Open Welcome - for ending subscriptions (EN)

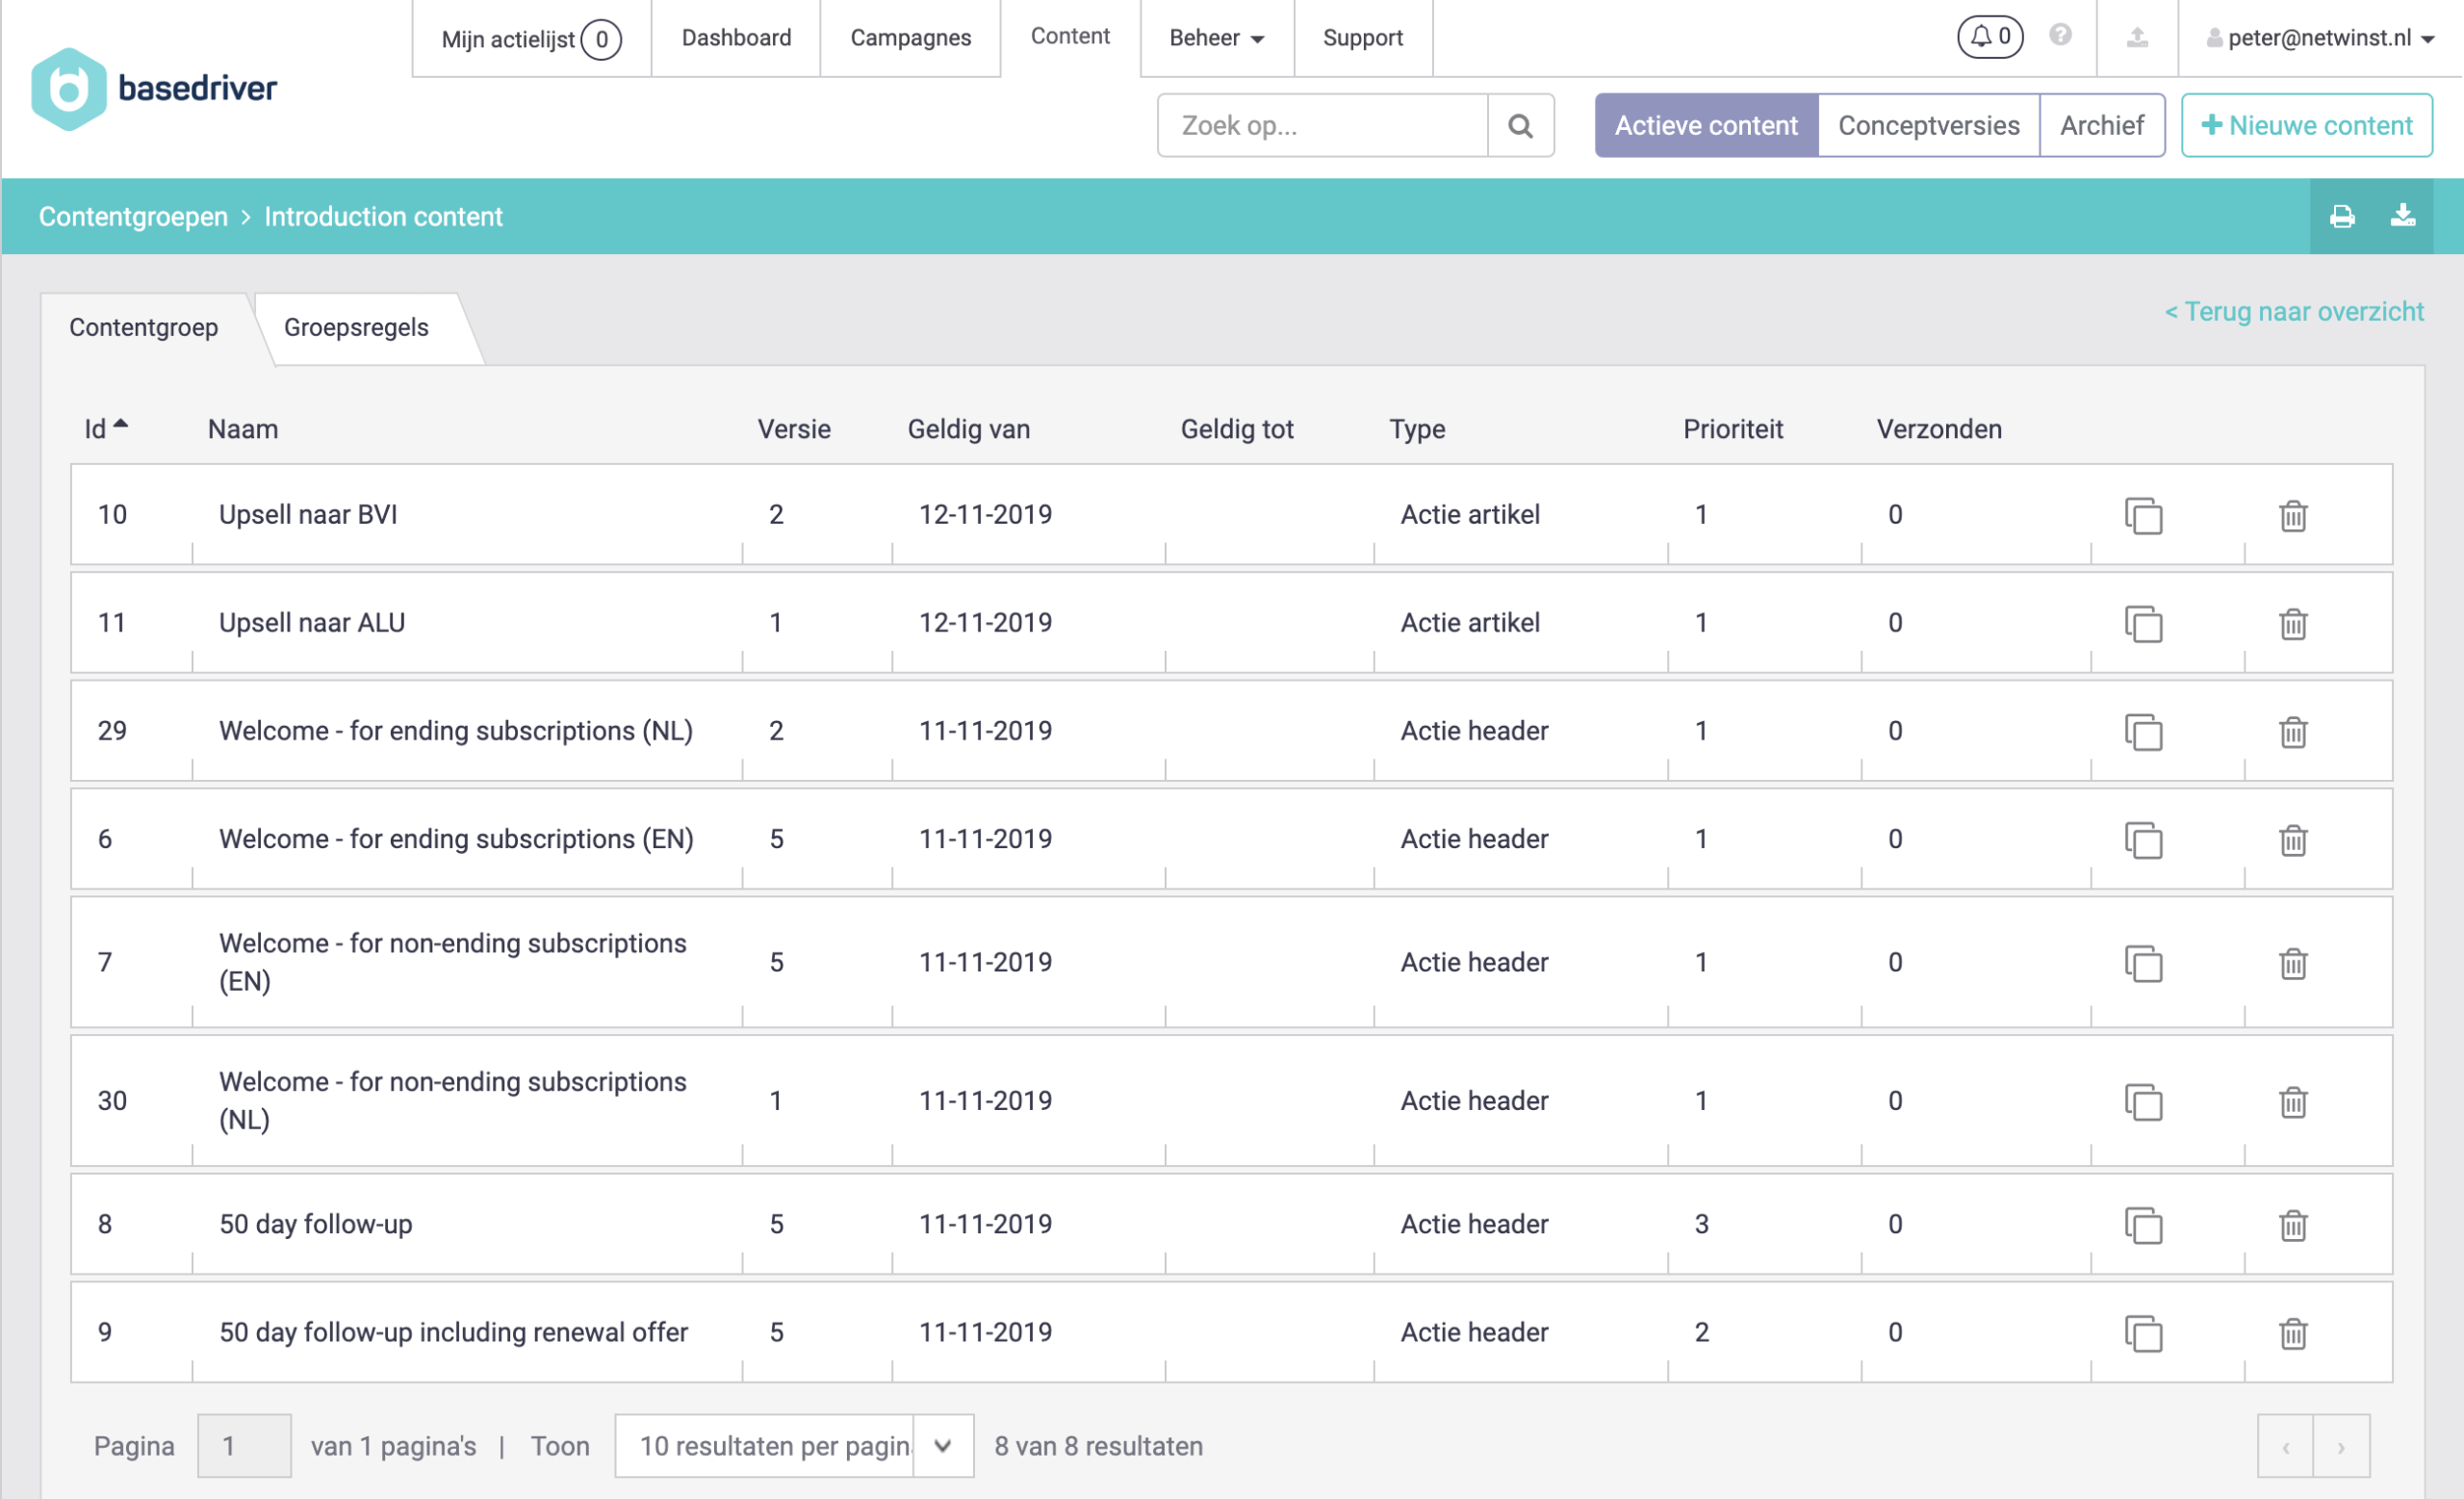456,839
